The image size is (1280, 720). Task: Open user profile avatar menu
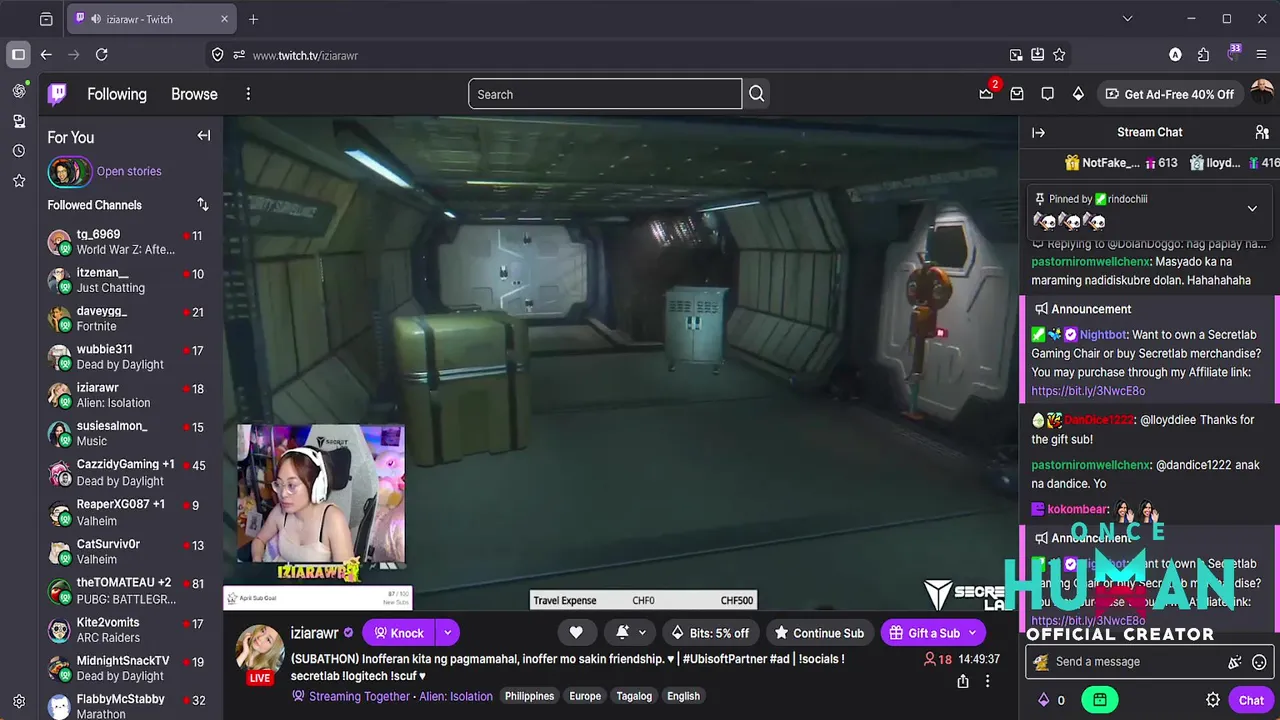tap(1262, 94)
